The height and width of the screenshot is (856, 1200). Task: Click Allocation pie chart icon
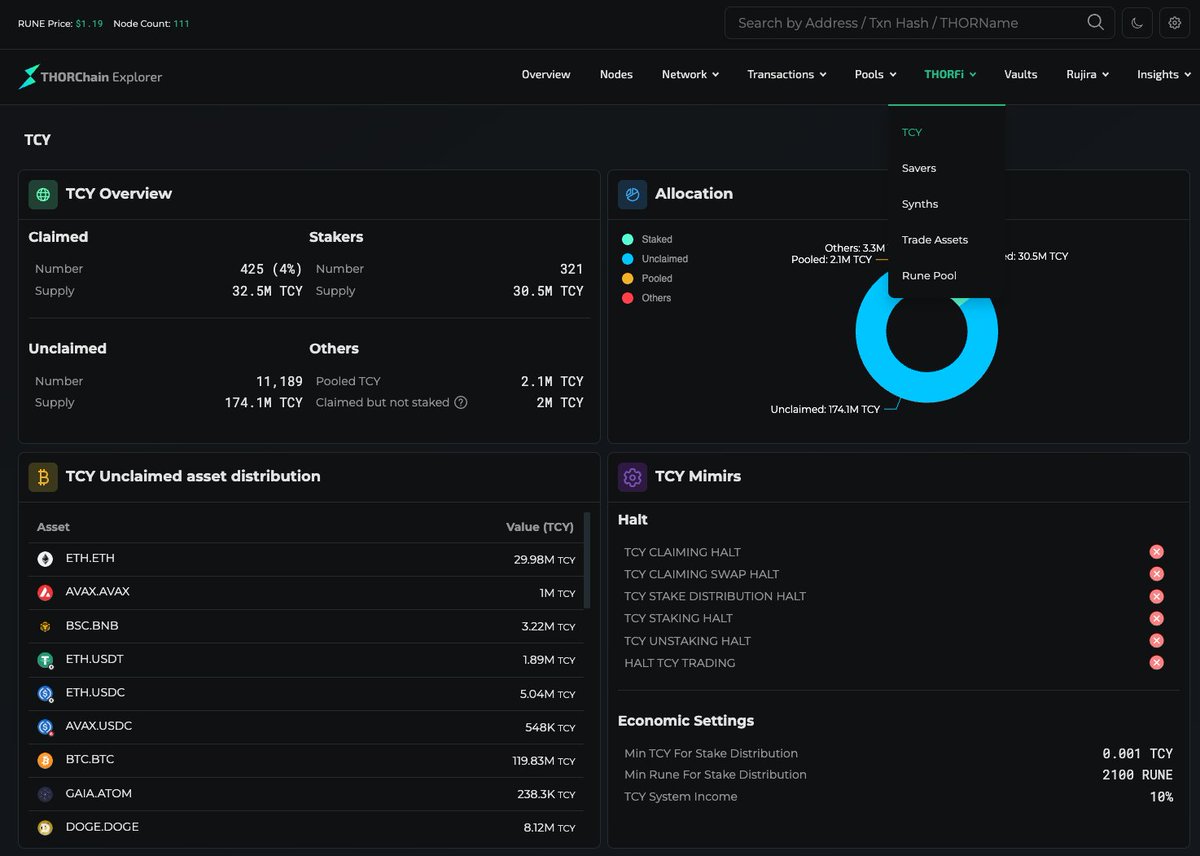click(632, 194)
